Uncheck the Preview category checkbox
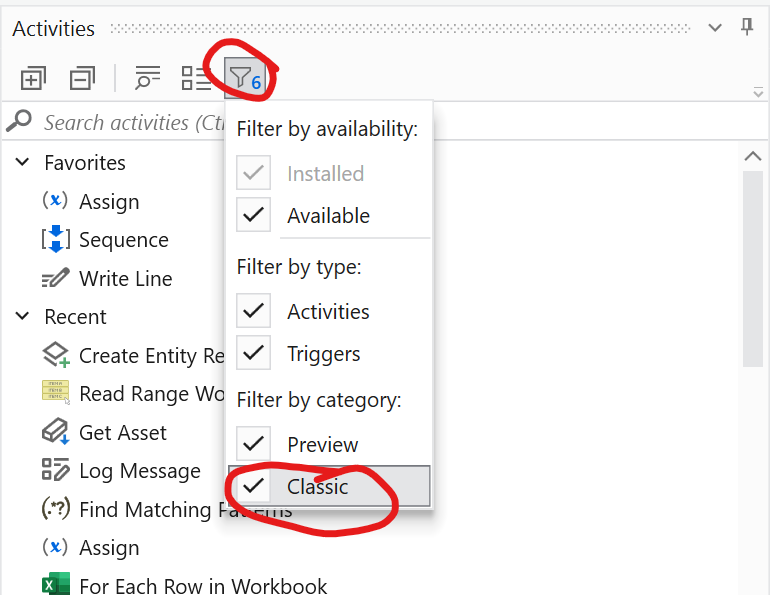 (x=253, y=444)
